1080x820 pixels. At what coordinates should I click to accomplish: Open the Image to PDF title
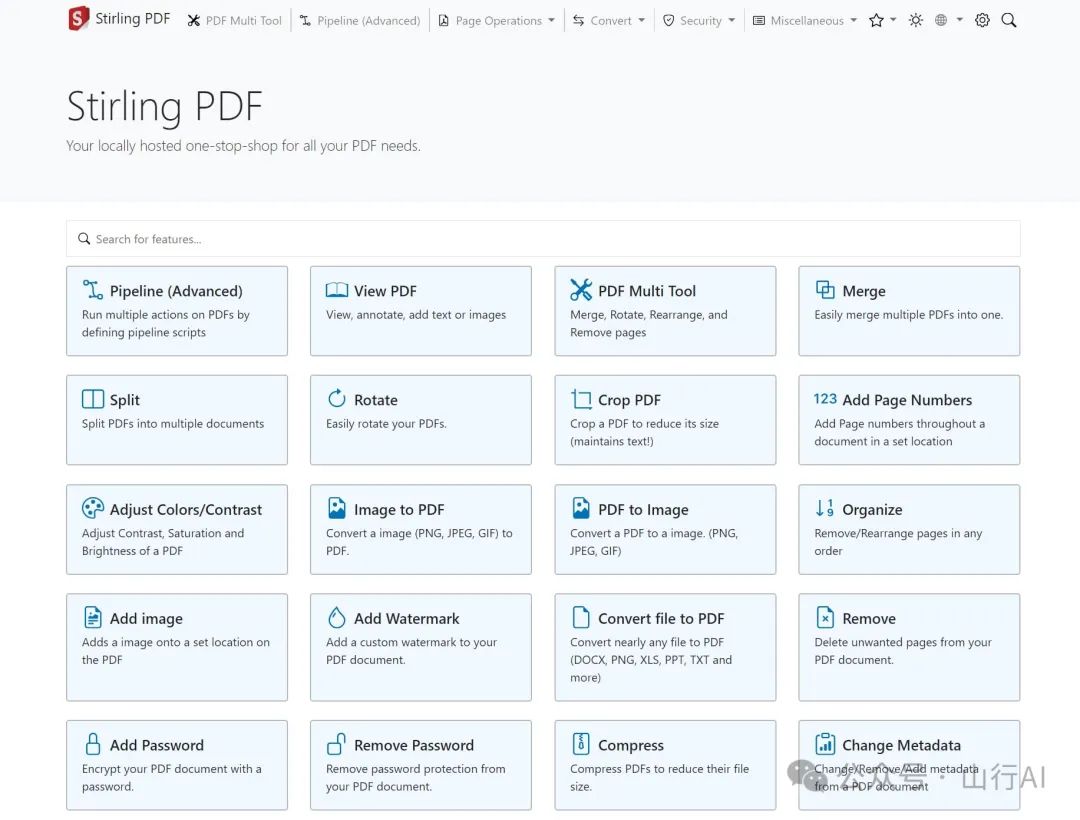pos(399,509)
